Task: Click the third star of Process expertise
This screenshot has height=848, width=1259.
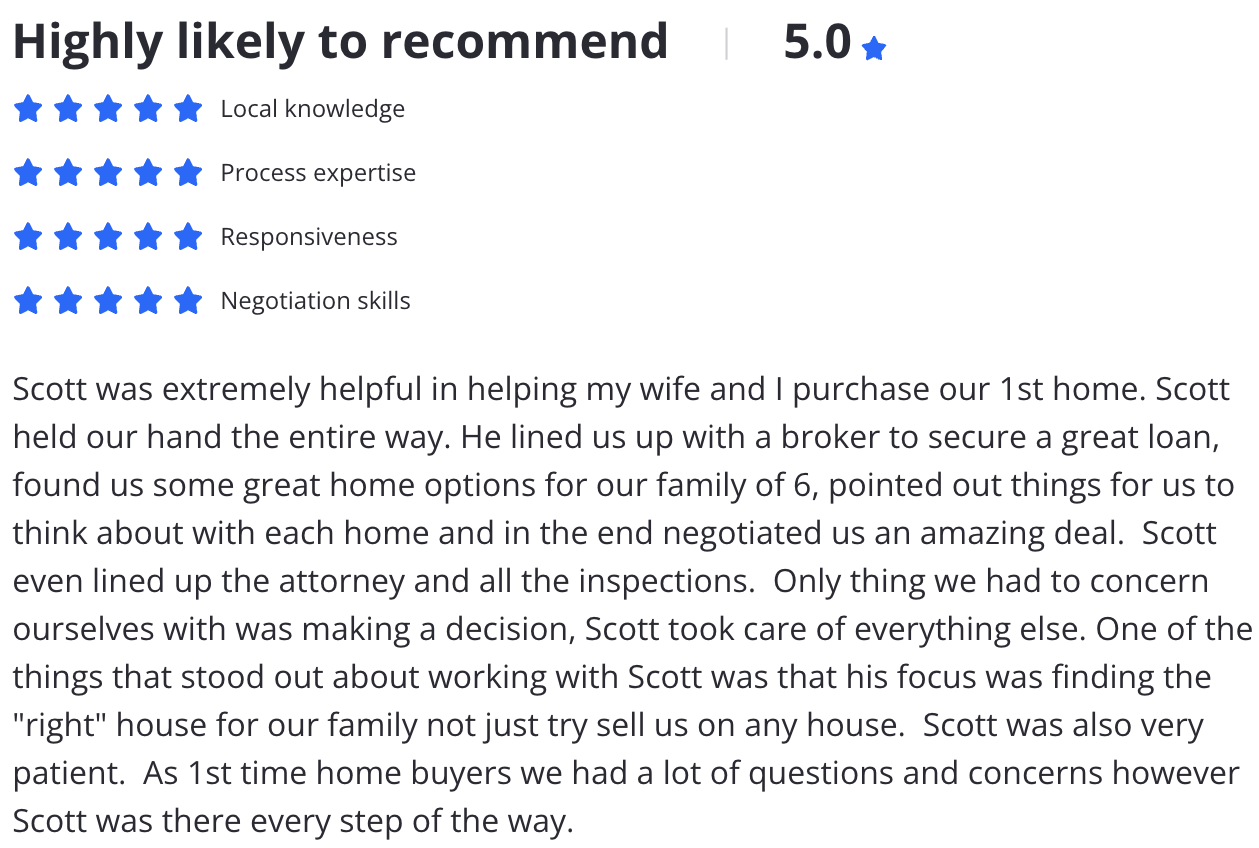Action: (108, 172)
